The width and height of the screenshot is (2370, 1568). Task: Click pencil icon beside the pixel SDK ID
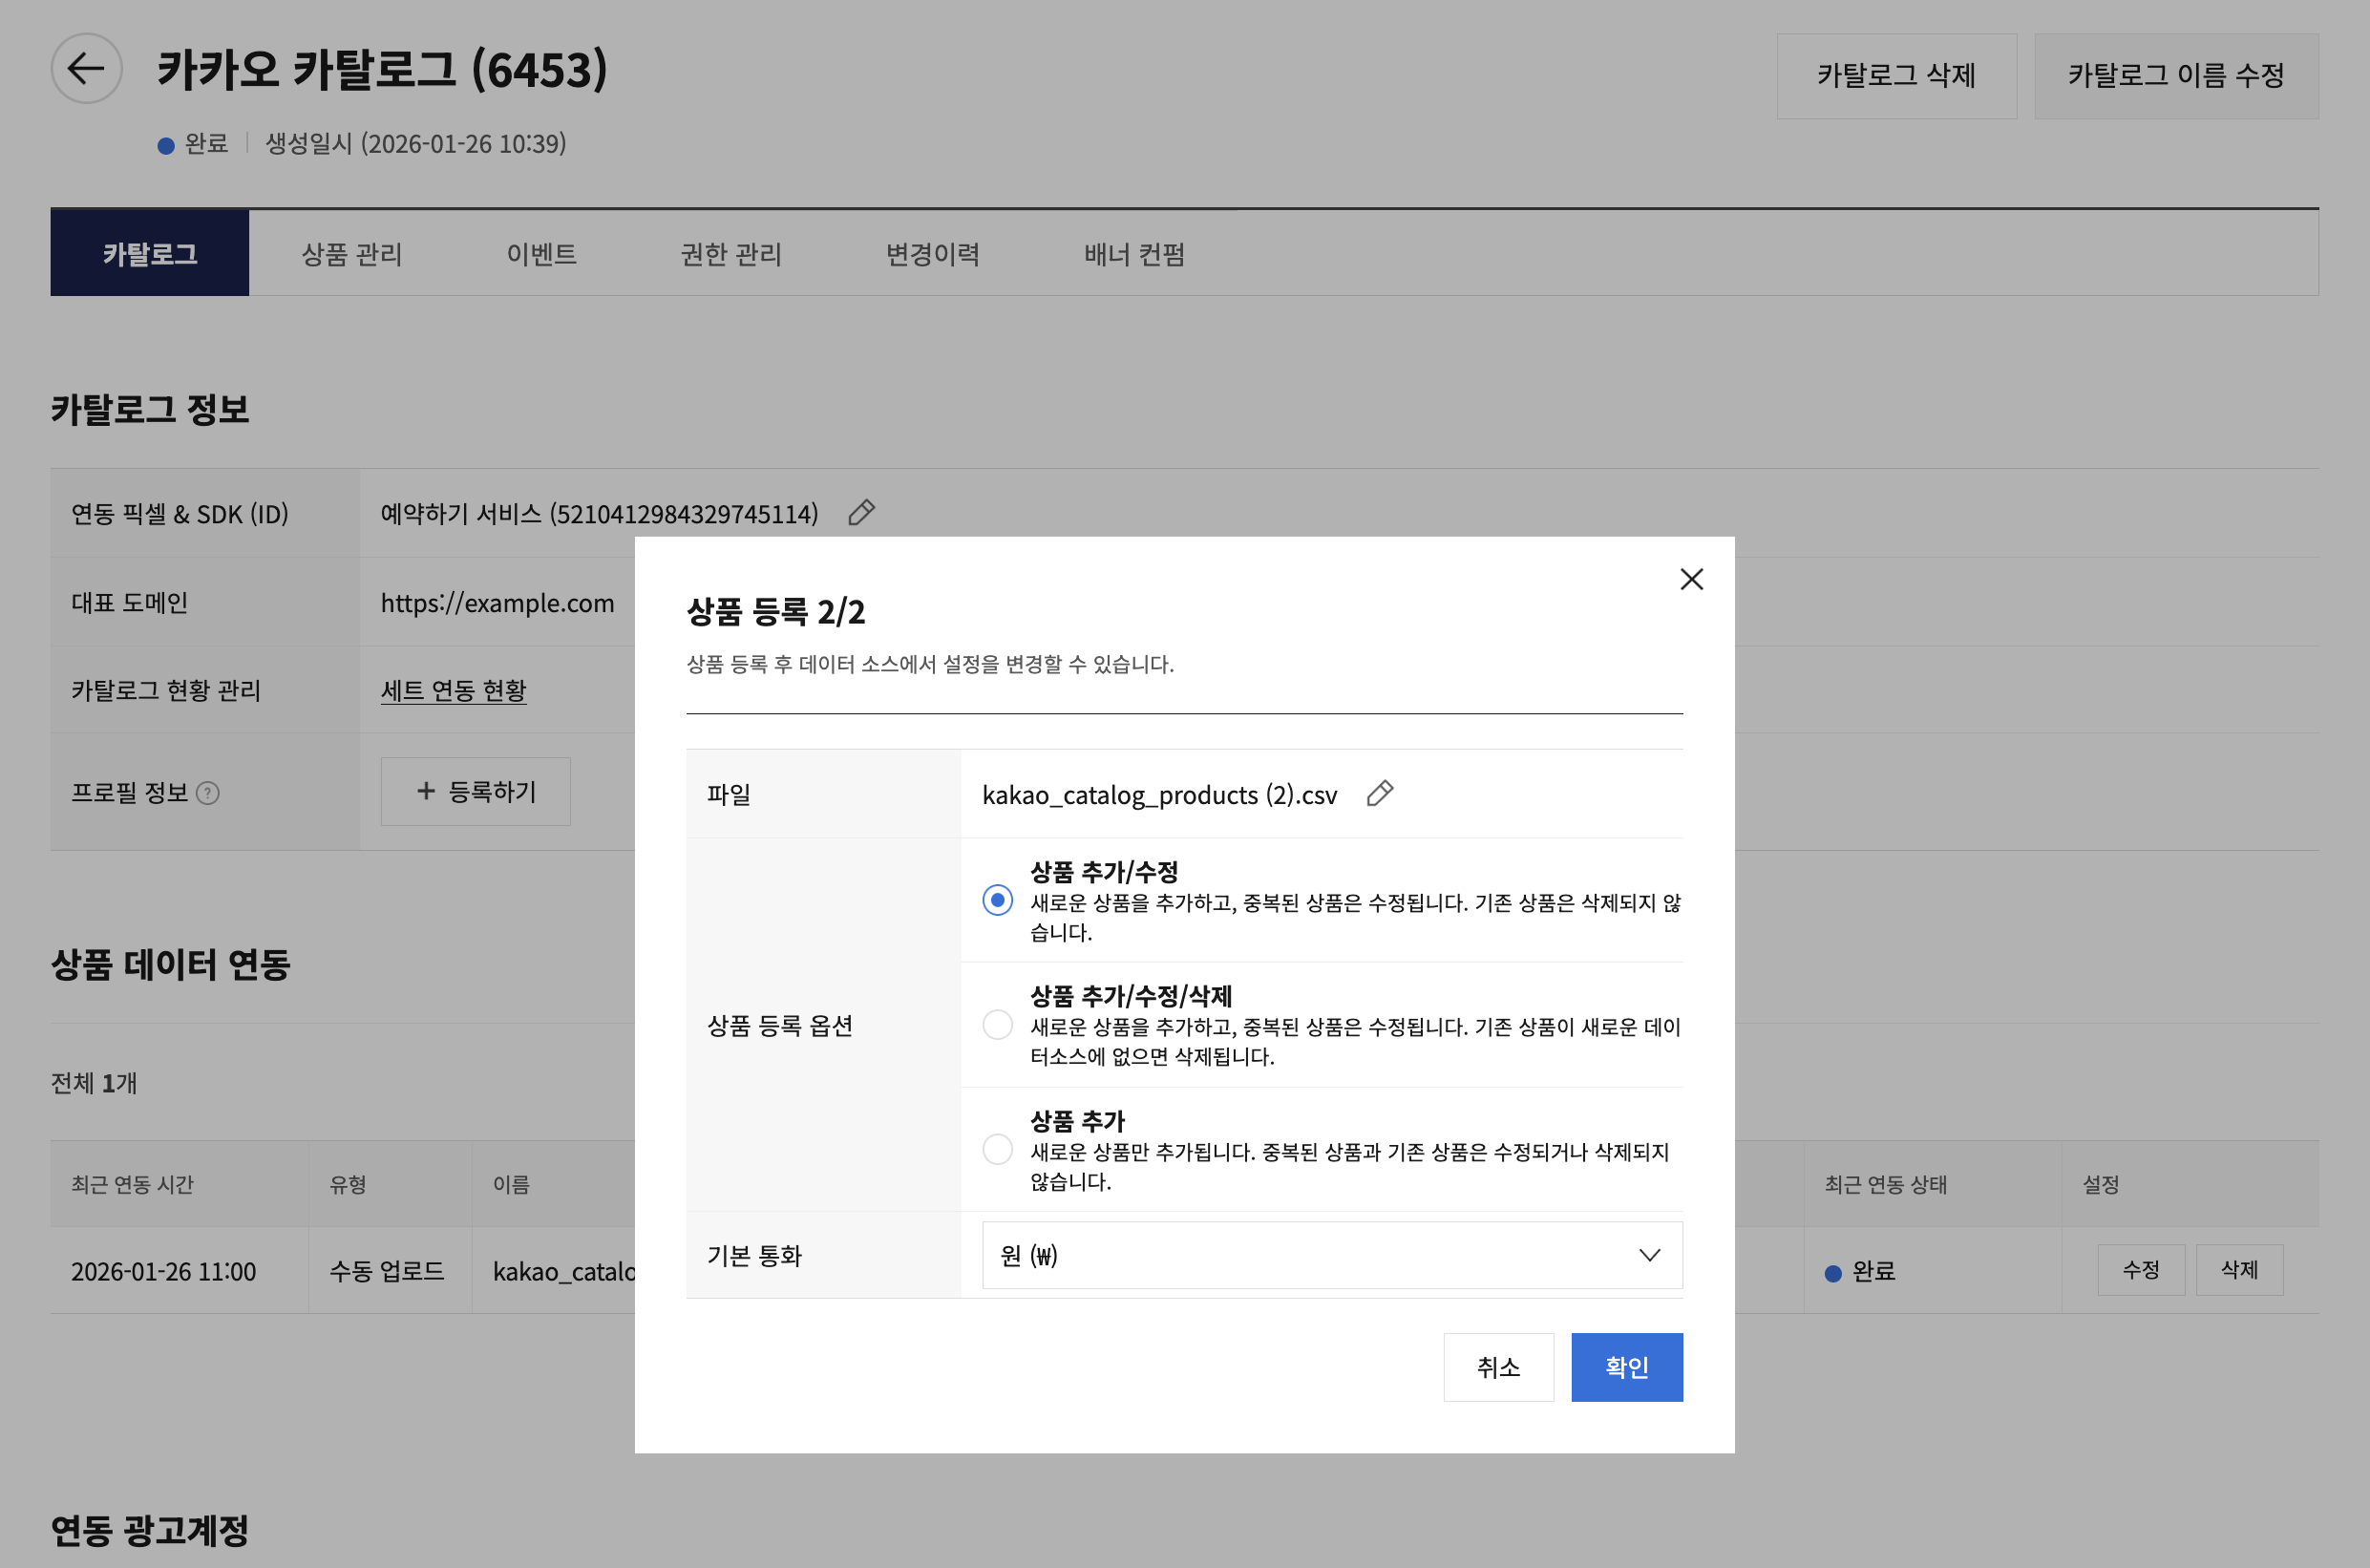(861, 513)
